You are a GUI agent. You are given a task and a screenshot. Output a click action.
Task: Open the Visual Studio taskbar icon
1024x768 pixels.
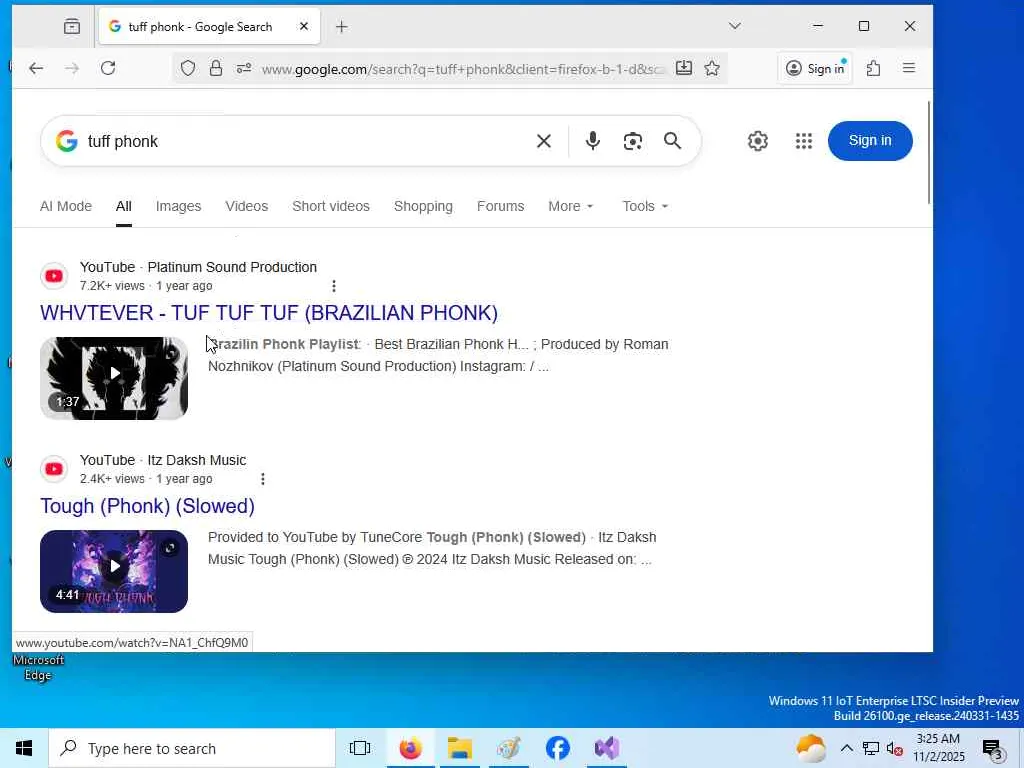pos(607,748)
